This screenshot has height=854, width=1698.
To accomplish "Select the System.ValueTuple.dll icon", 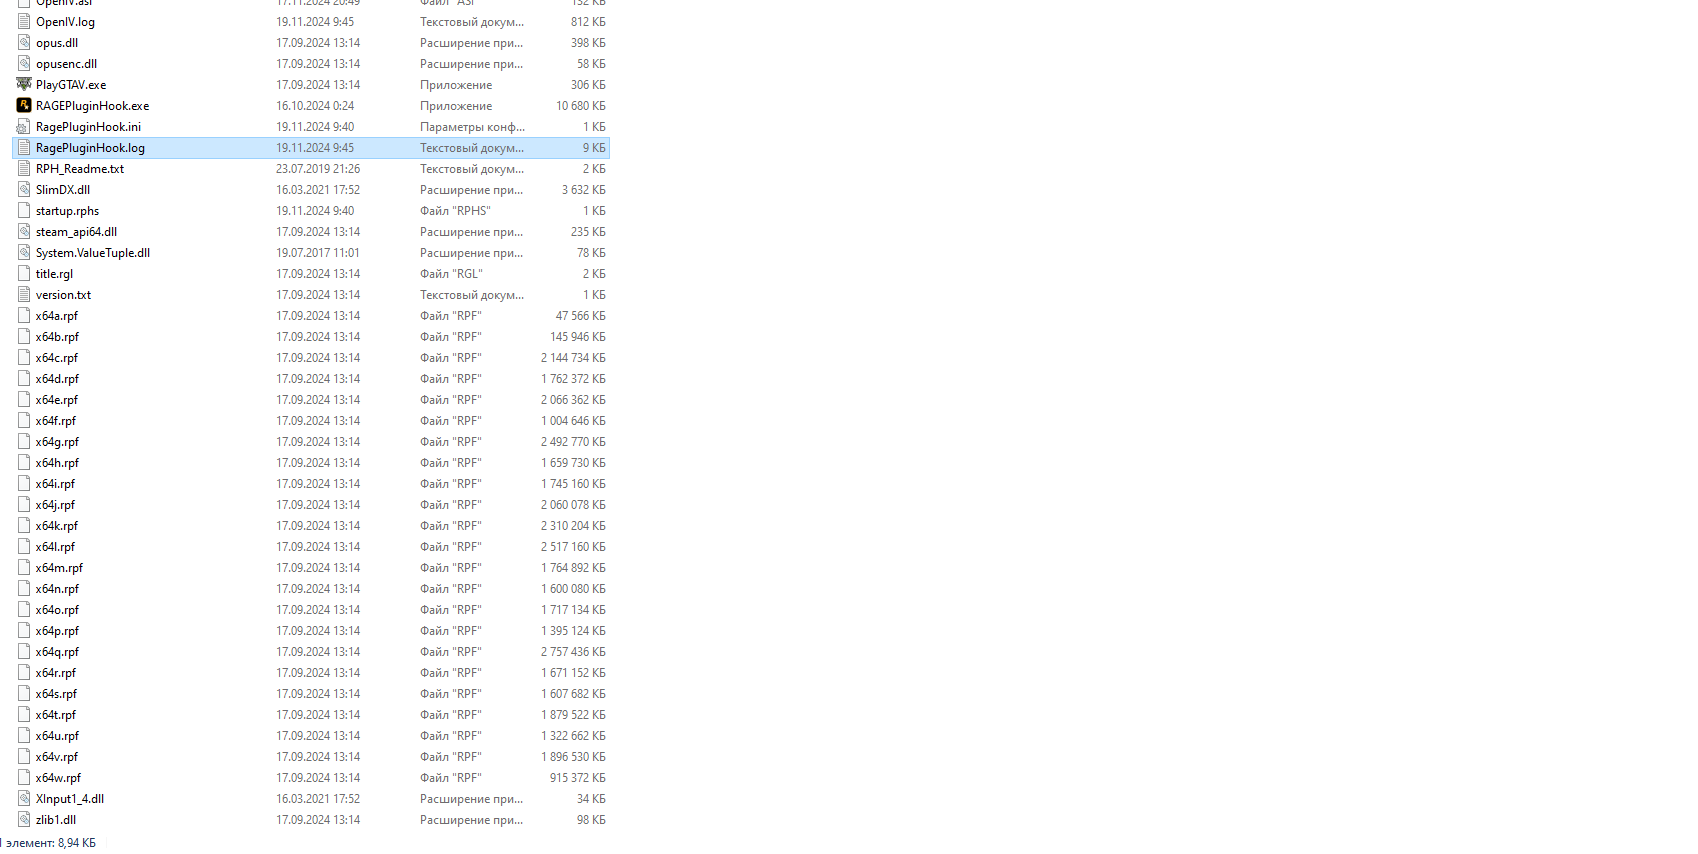I will [24, 252].
